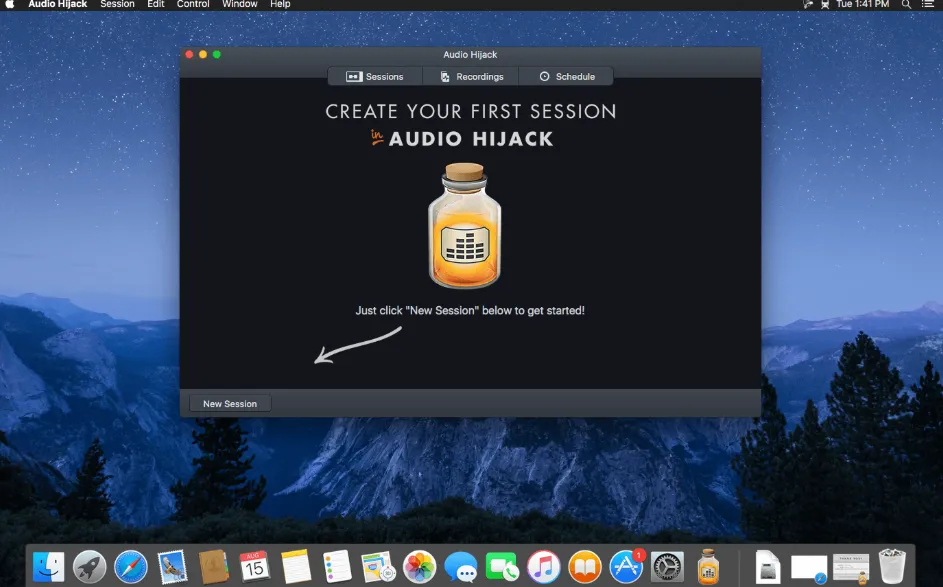Open the Help menu
Image resolution: width=943 pixels, height=587 pixels.
(x=280, y=4)
